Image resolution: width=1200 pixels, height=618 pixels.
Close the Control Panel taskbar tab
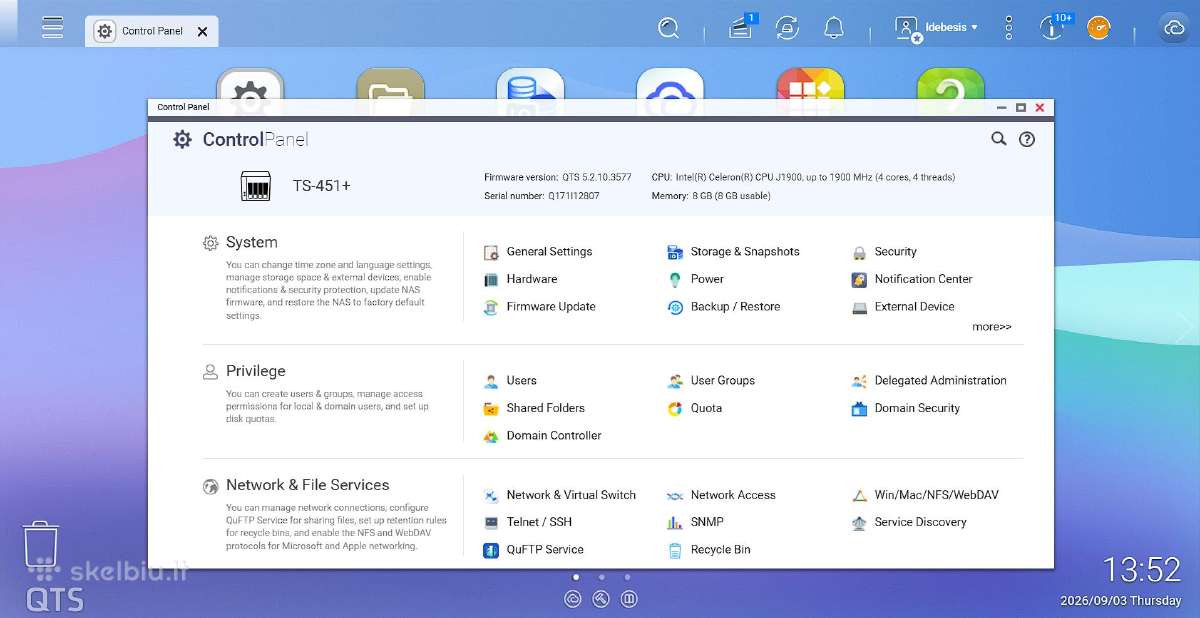point(202,31)
